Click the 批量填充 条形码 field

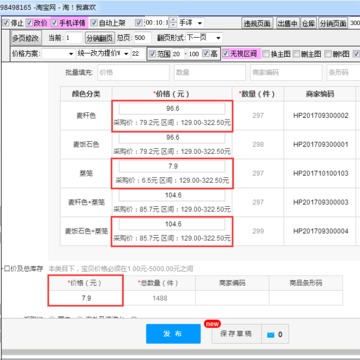coord(343,72)
